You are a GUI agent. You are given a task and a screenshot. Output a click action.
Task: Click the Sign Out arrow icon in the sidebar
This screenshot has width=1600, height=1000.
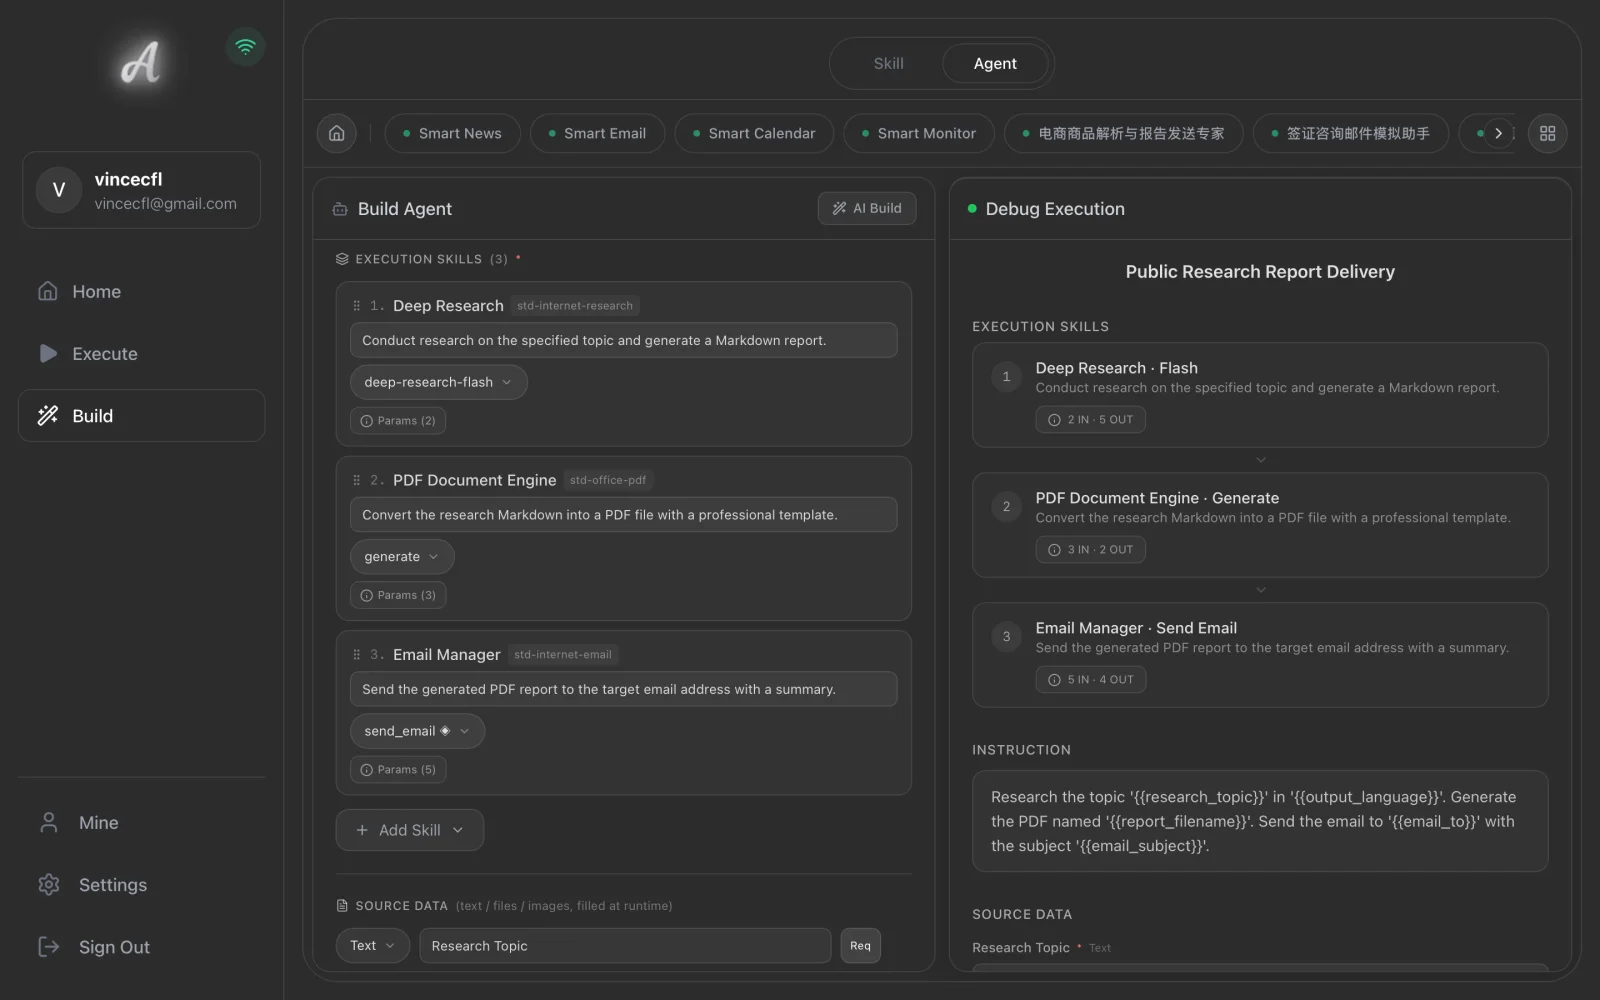coord(48,946)
